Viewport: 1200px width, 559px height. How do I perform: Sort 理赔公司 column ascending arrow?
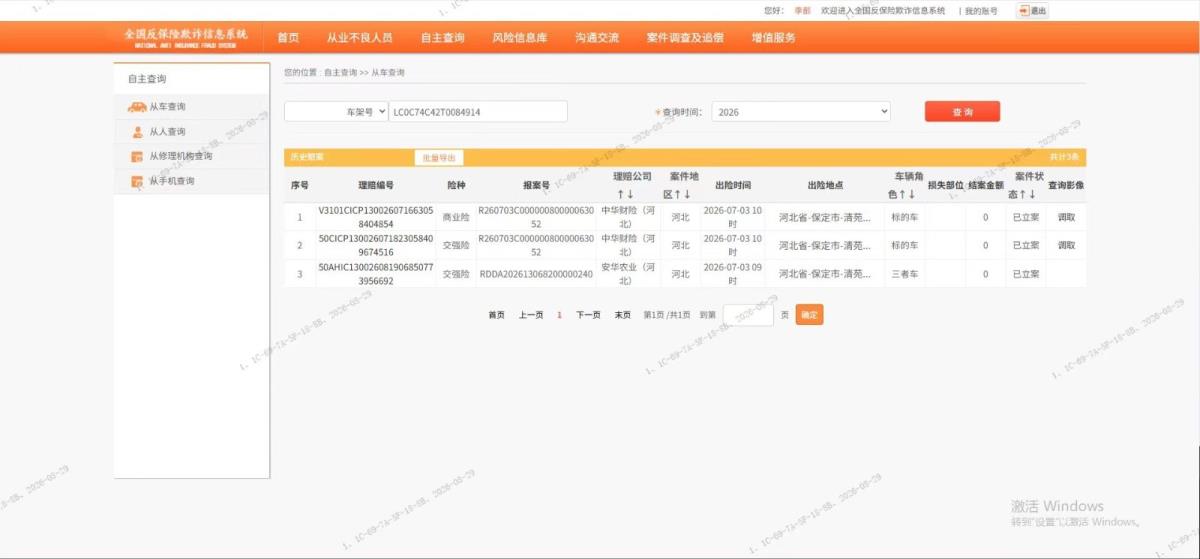(x=620, y=194)
